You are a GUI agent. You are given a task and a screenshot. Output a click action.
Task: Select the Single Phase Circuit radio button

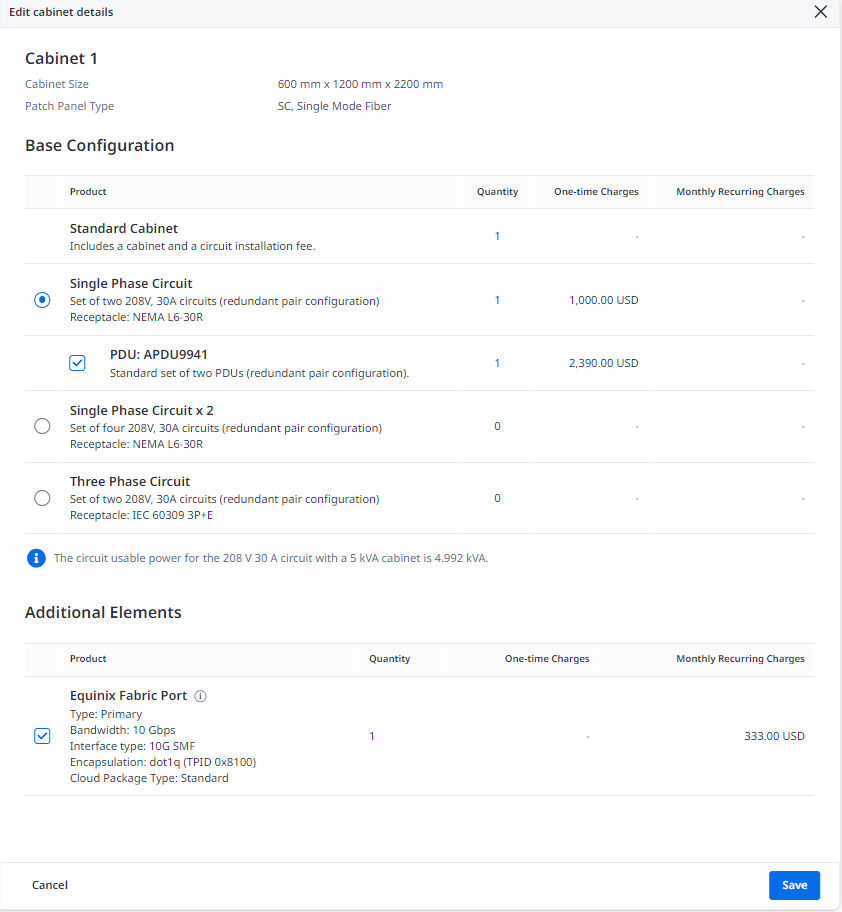point(42,300)
